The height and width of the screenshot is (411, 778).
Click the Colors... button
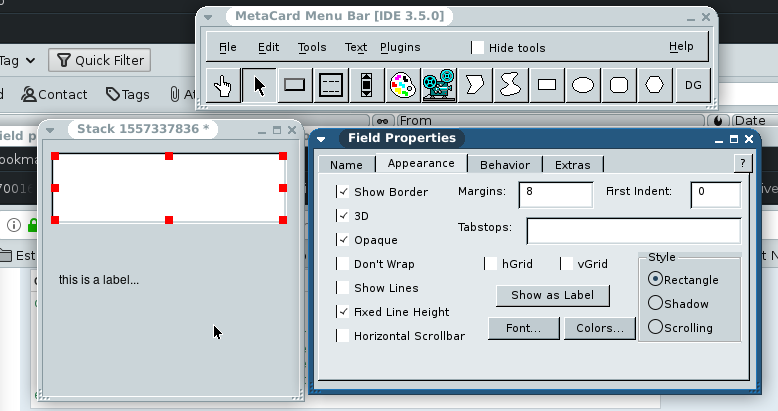(600, 329)
